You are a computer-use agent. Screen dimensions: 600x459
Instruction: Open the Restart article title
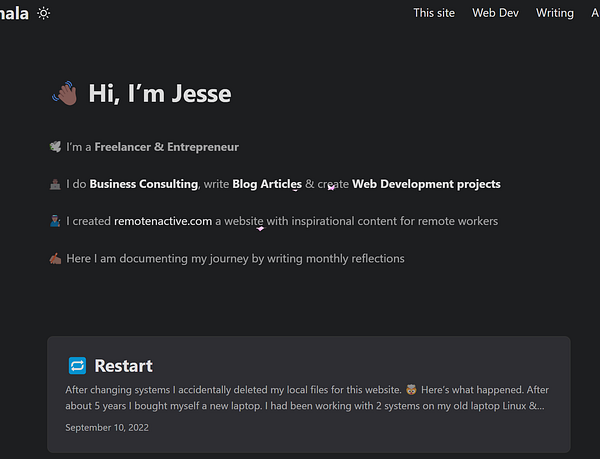click(123, 366)
